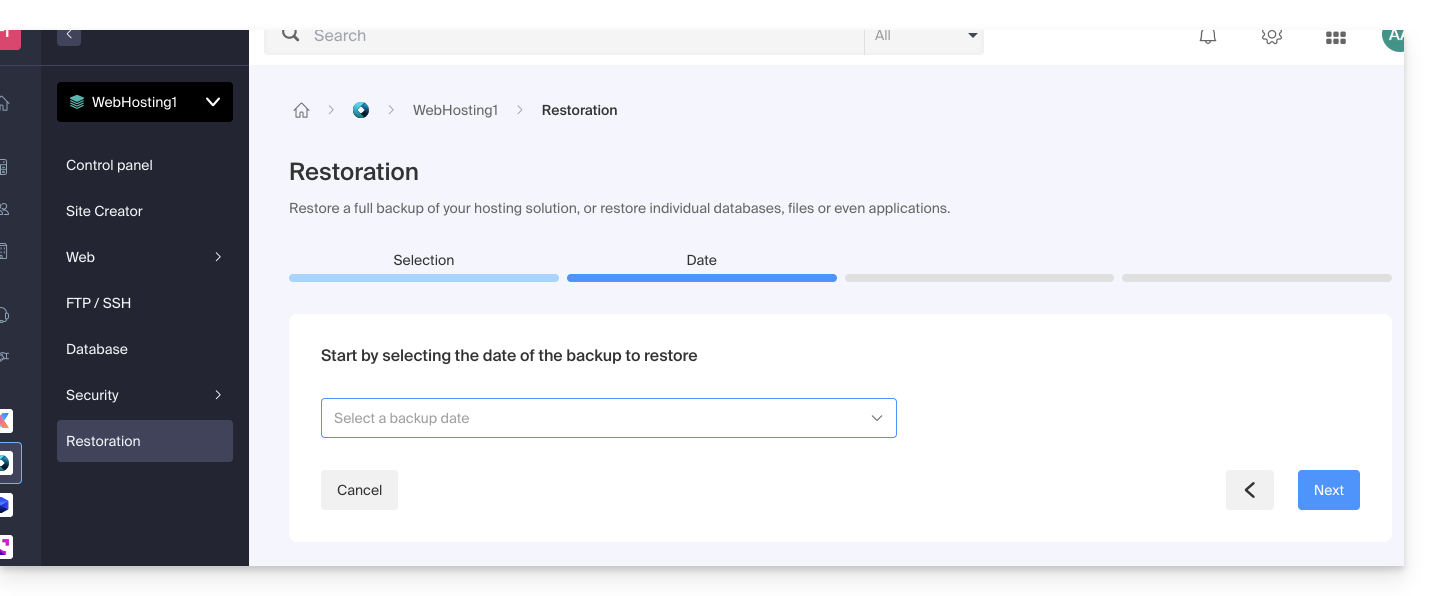1434x596 pixels.
Task: Open the notifications bell
Action: point(1208,37)
